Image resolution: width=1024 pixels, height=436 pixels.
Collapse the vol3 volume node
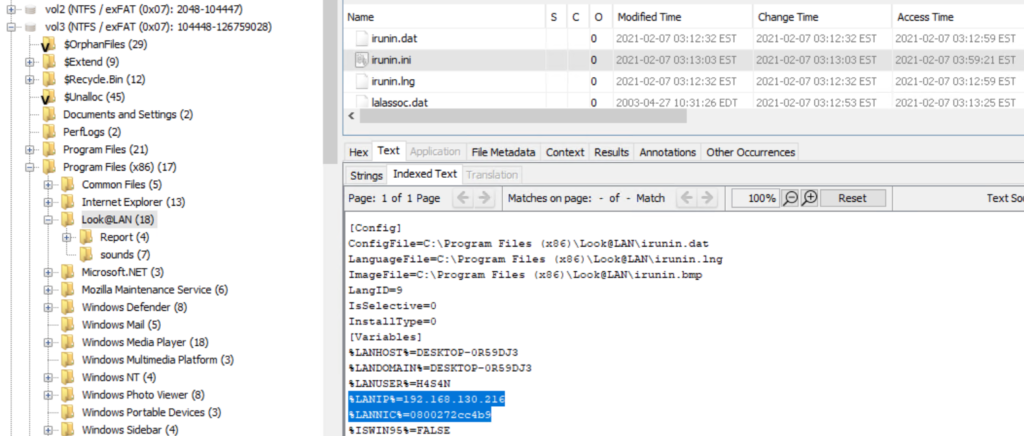coord(10,27)
